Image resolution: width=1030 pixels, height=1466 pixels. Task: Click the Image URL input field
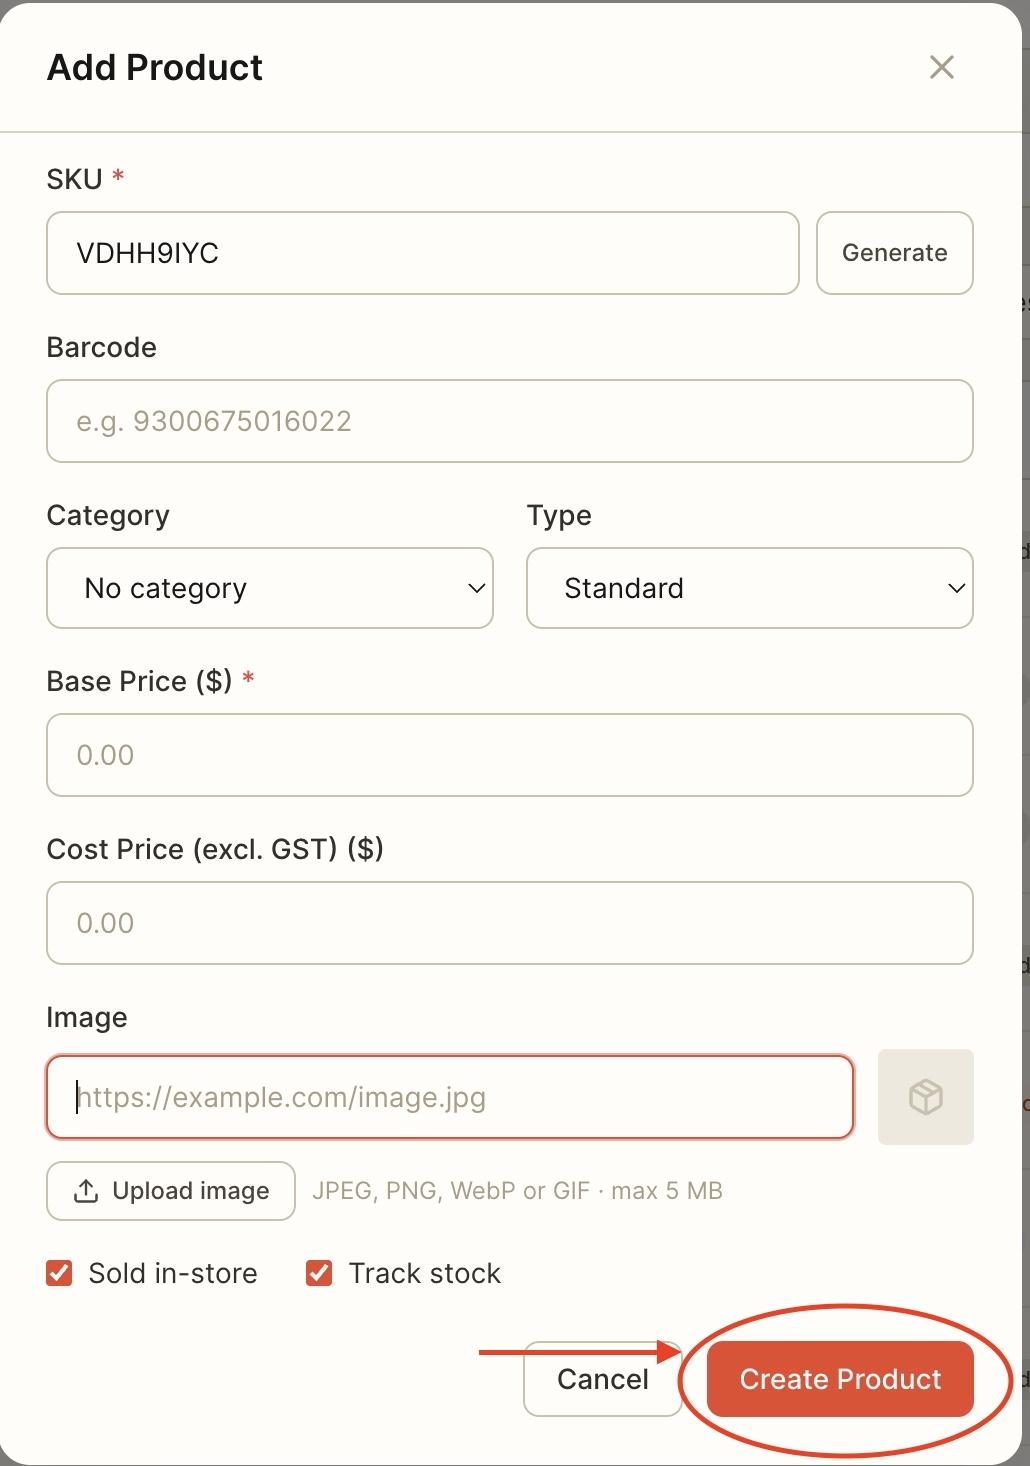(450, 1097)
